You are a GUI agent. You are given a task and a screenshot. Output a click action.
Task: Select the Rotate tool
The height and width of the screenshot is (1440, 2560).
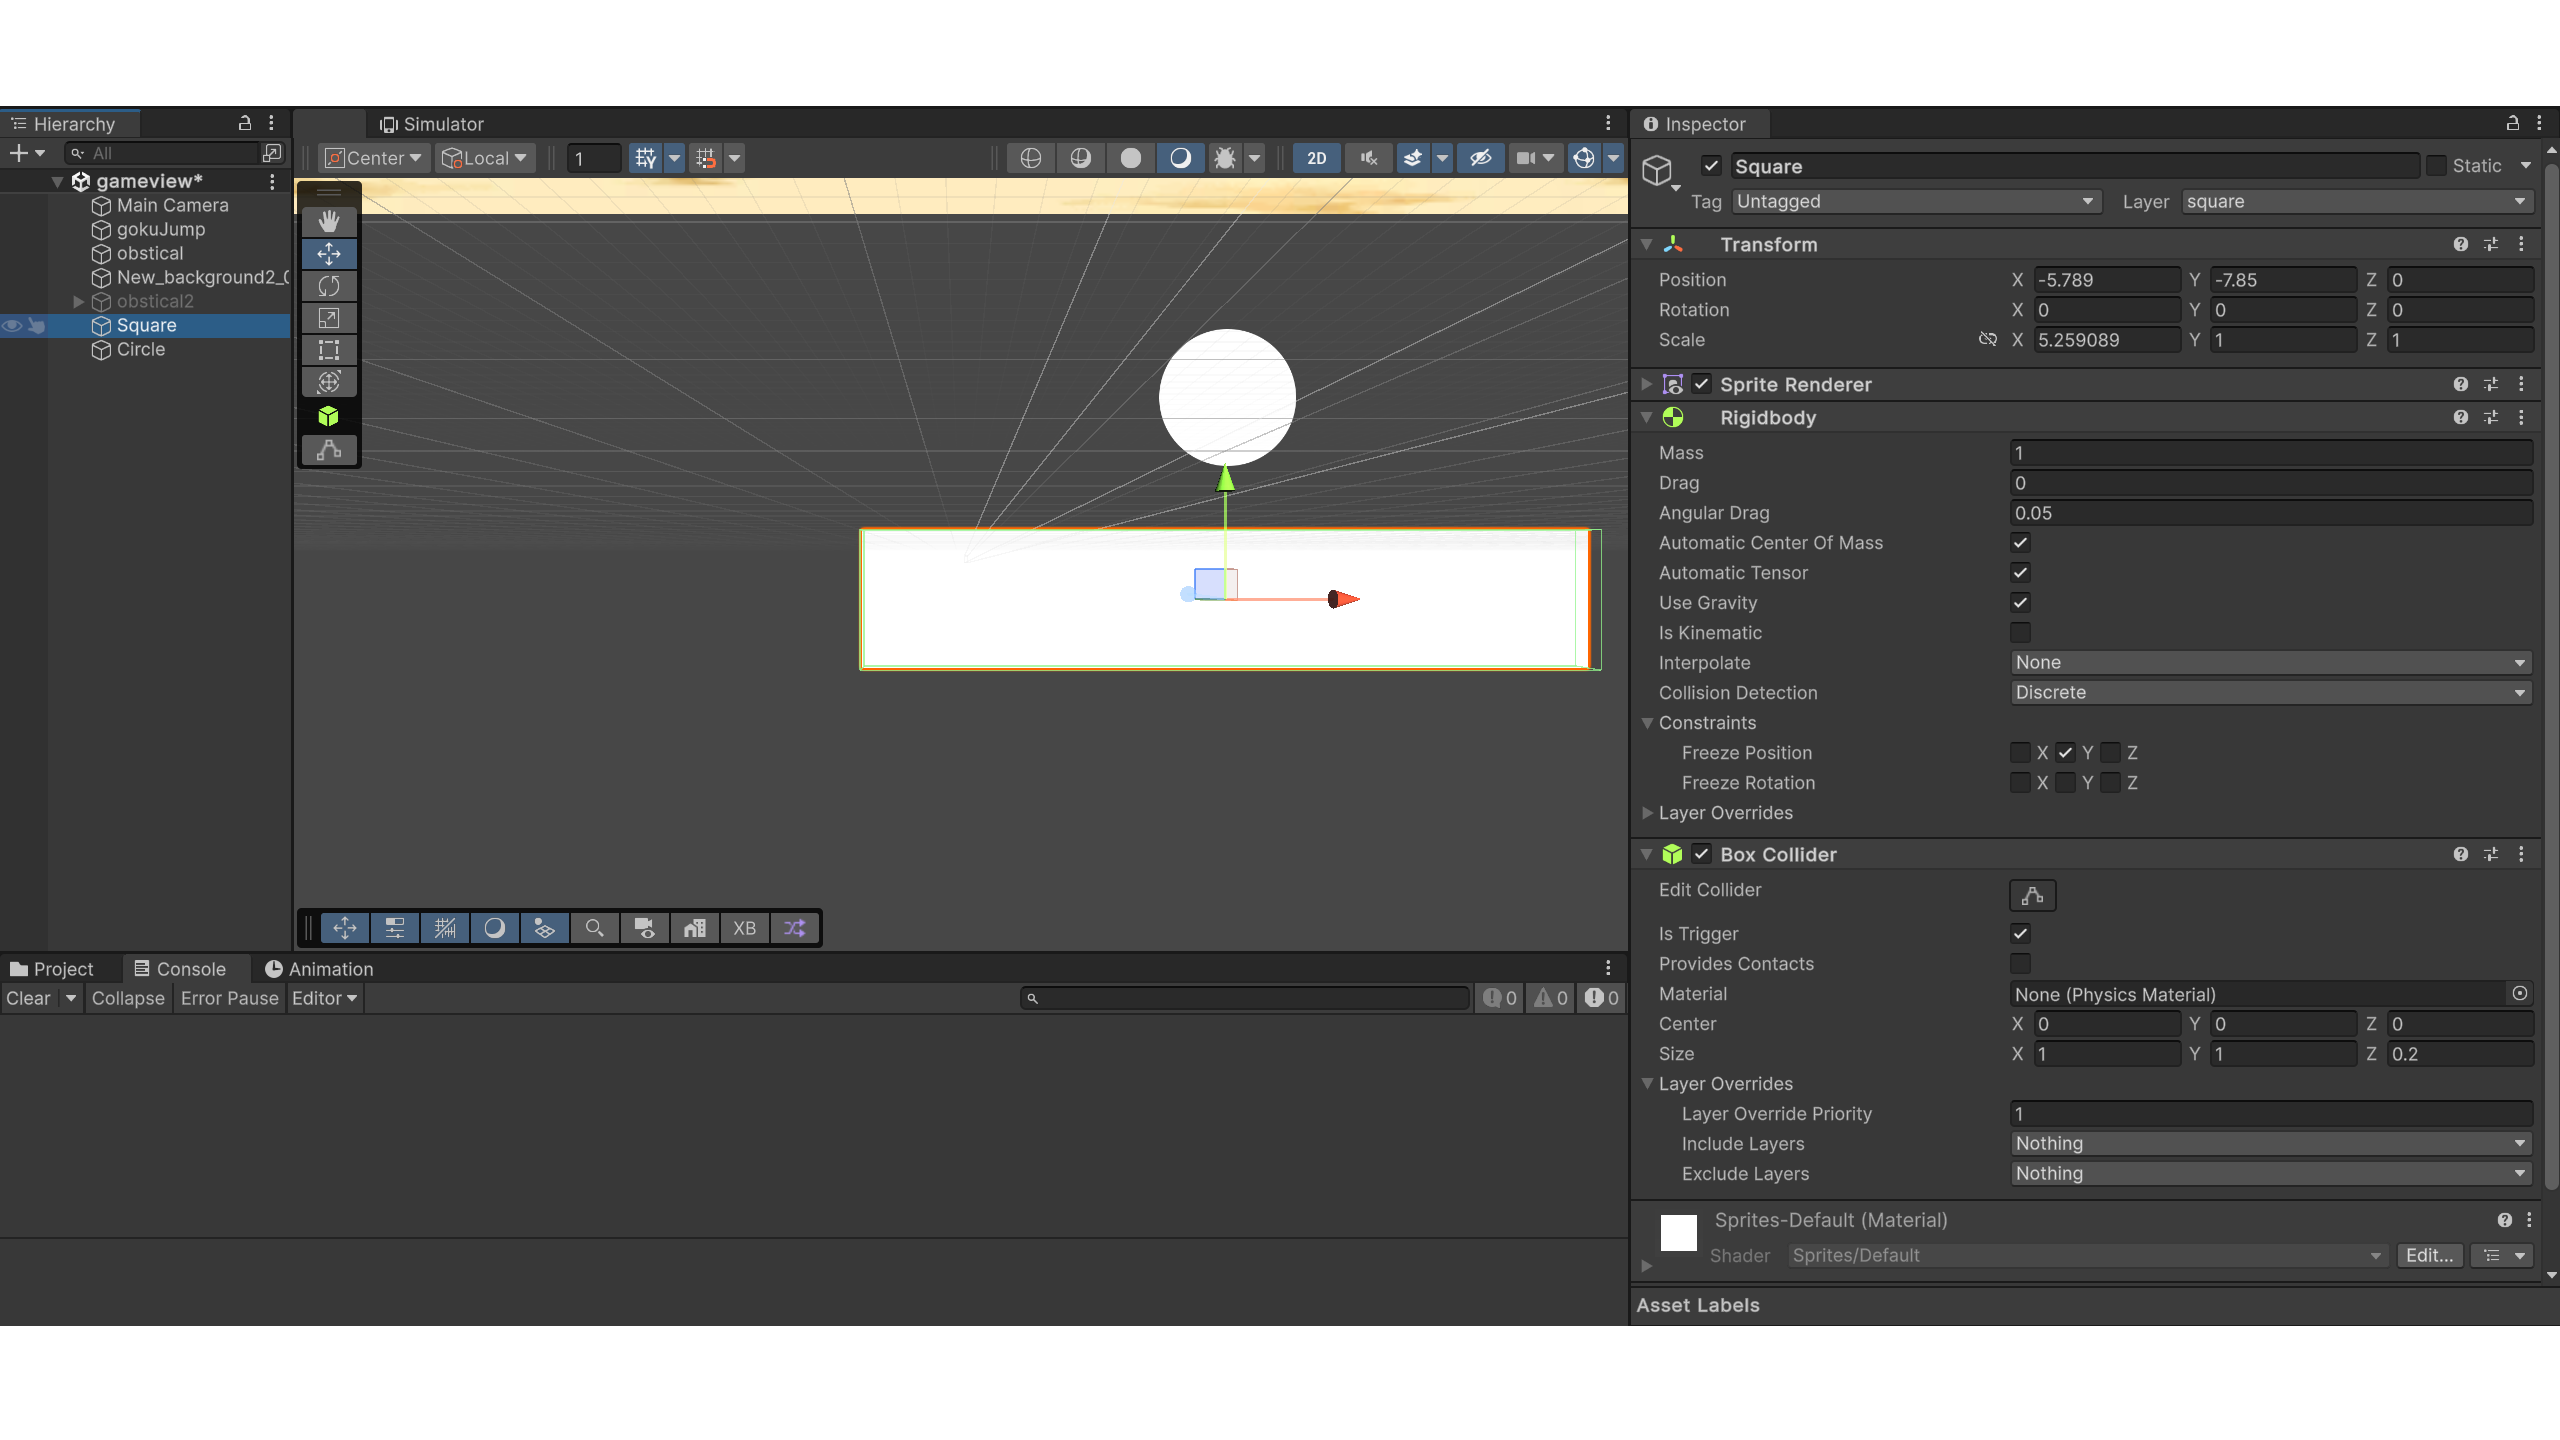(x=329, y=286)
